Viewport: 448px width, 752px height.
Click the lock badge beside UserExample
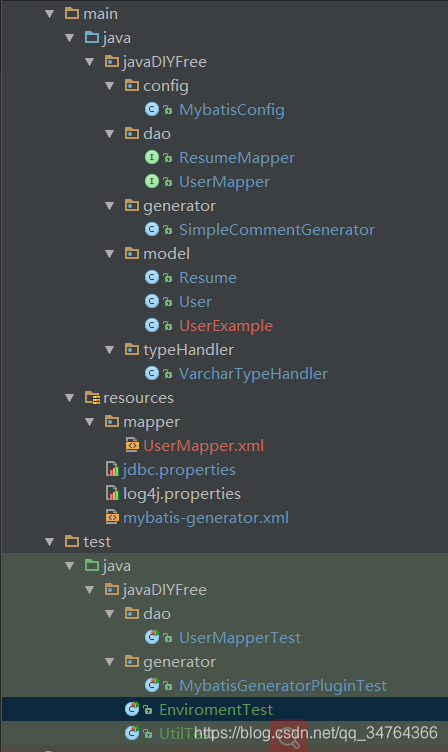tap(167, 326)
